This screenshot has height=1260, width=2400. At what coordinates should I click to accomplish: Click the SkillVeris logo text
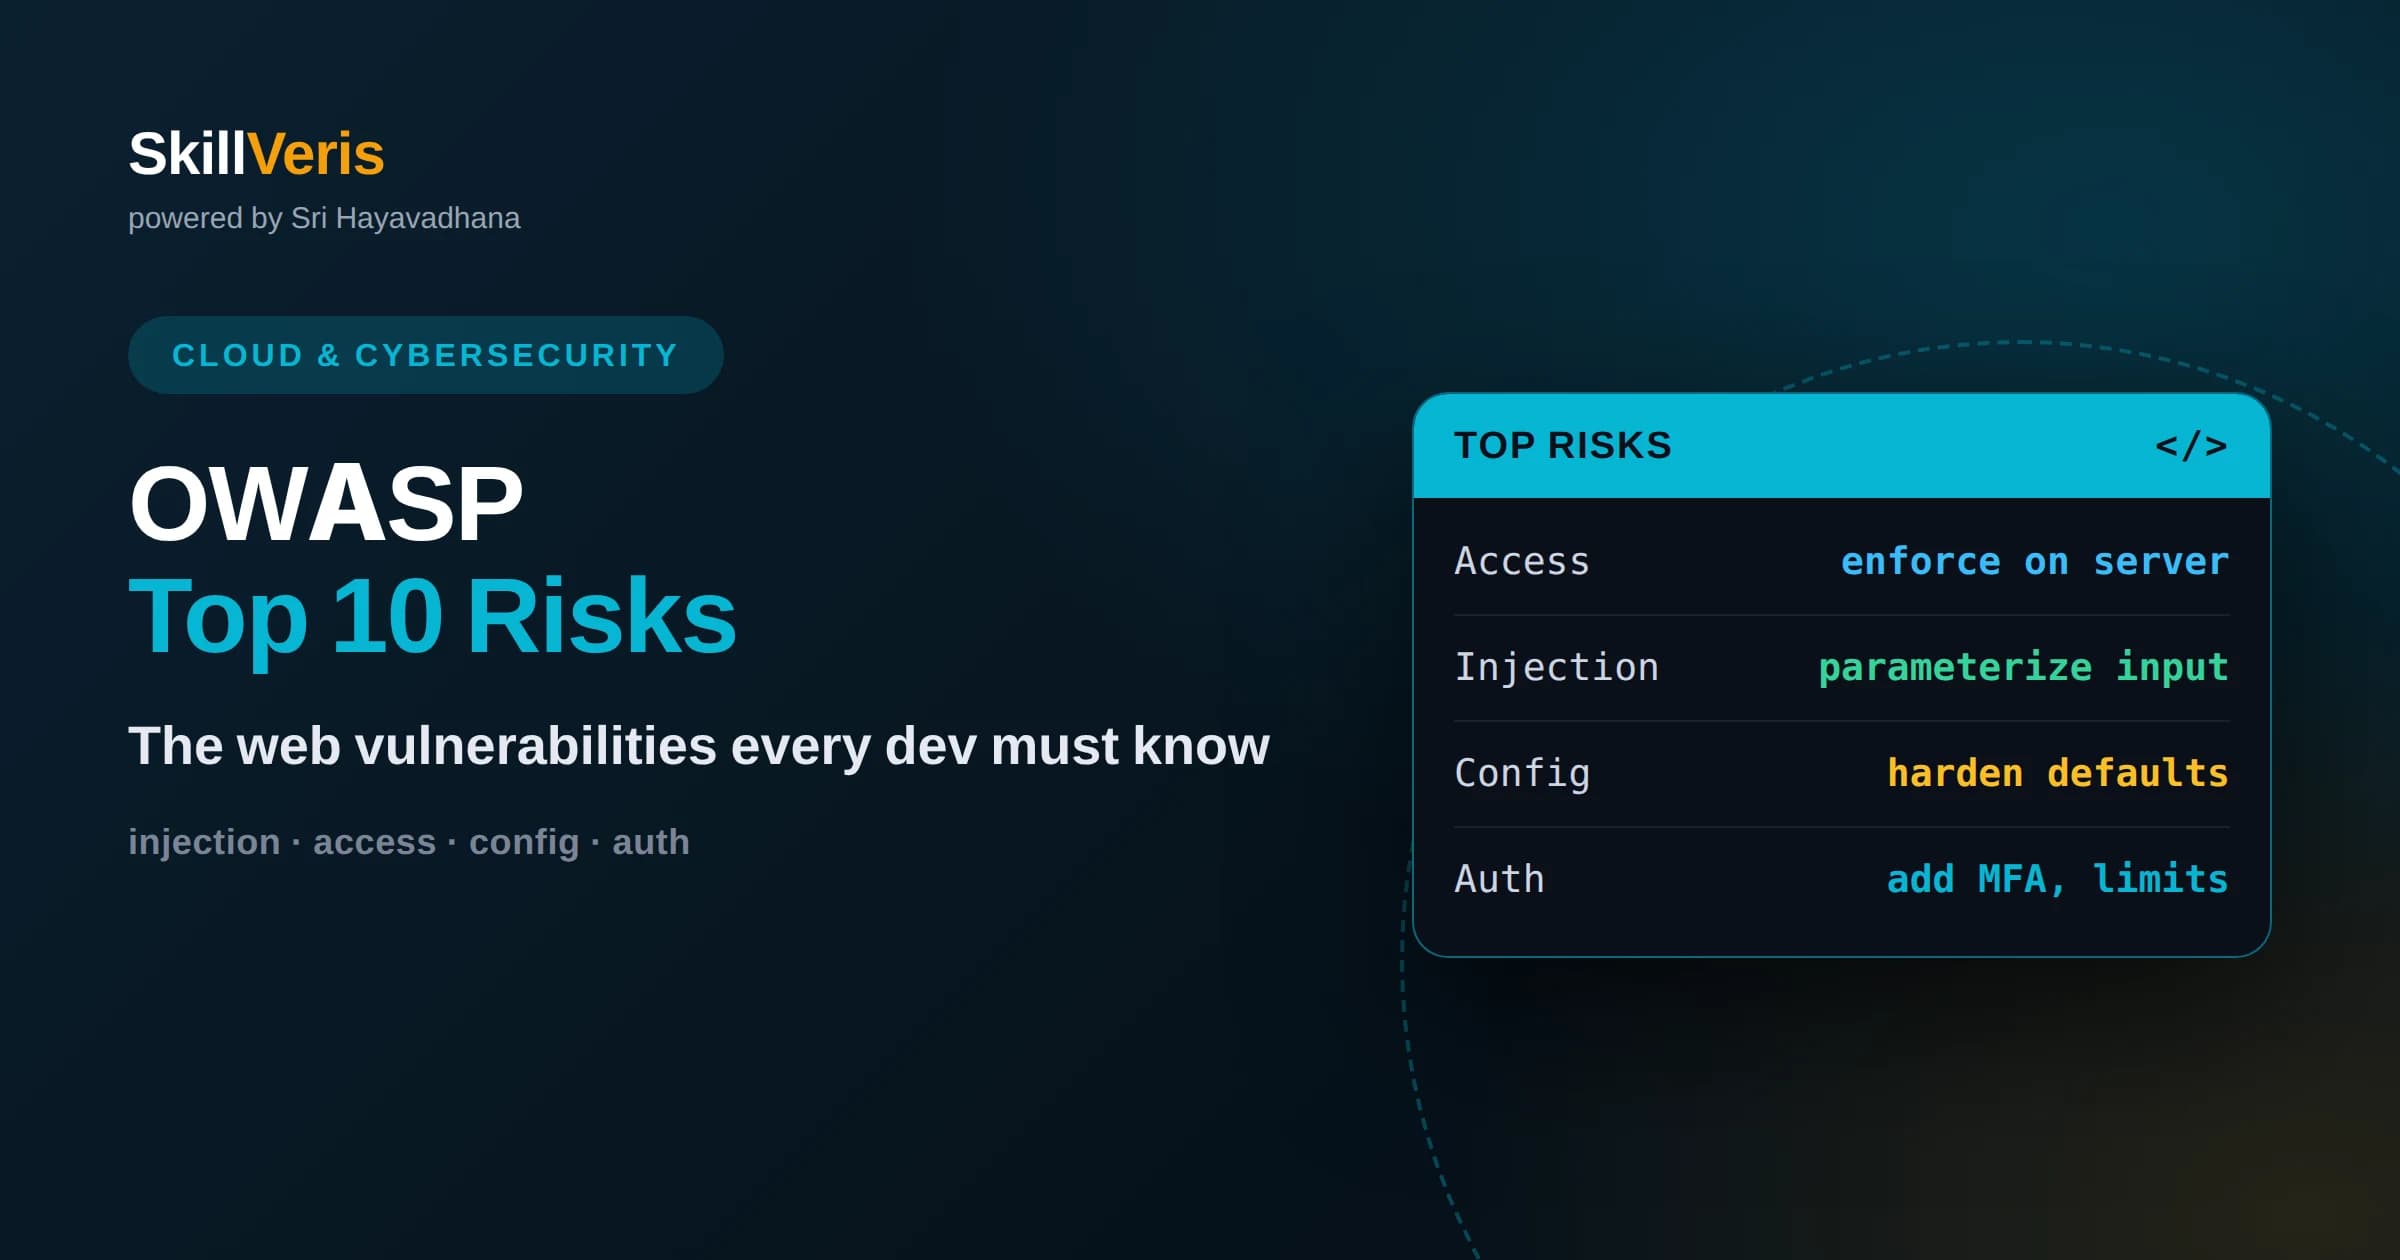click(x=256, y=154)
